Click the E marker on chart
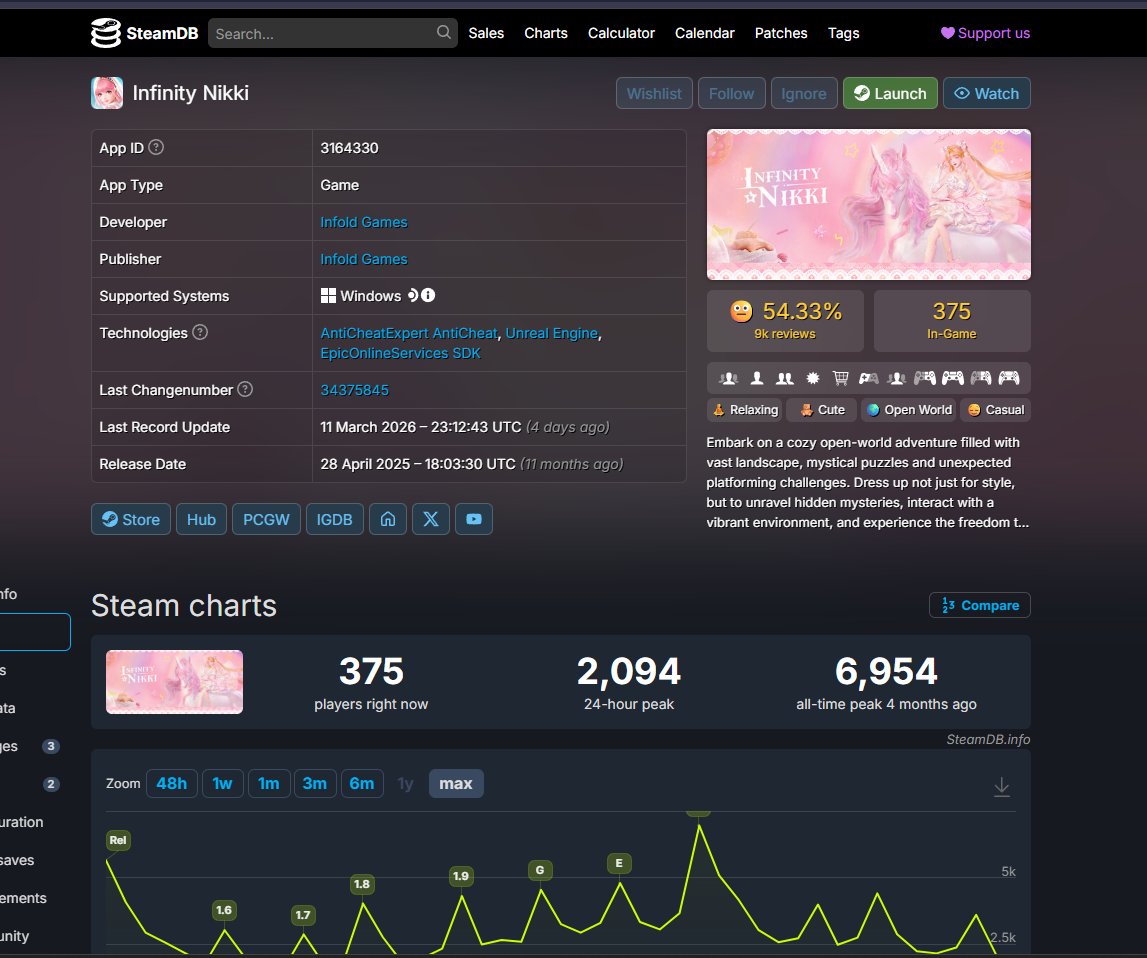 point(619,864)
